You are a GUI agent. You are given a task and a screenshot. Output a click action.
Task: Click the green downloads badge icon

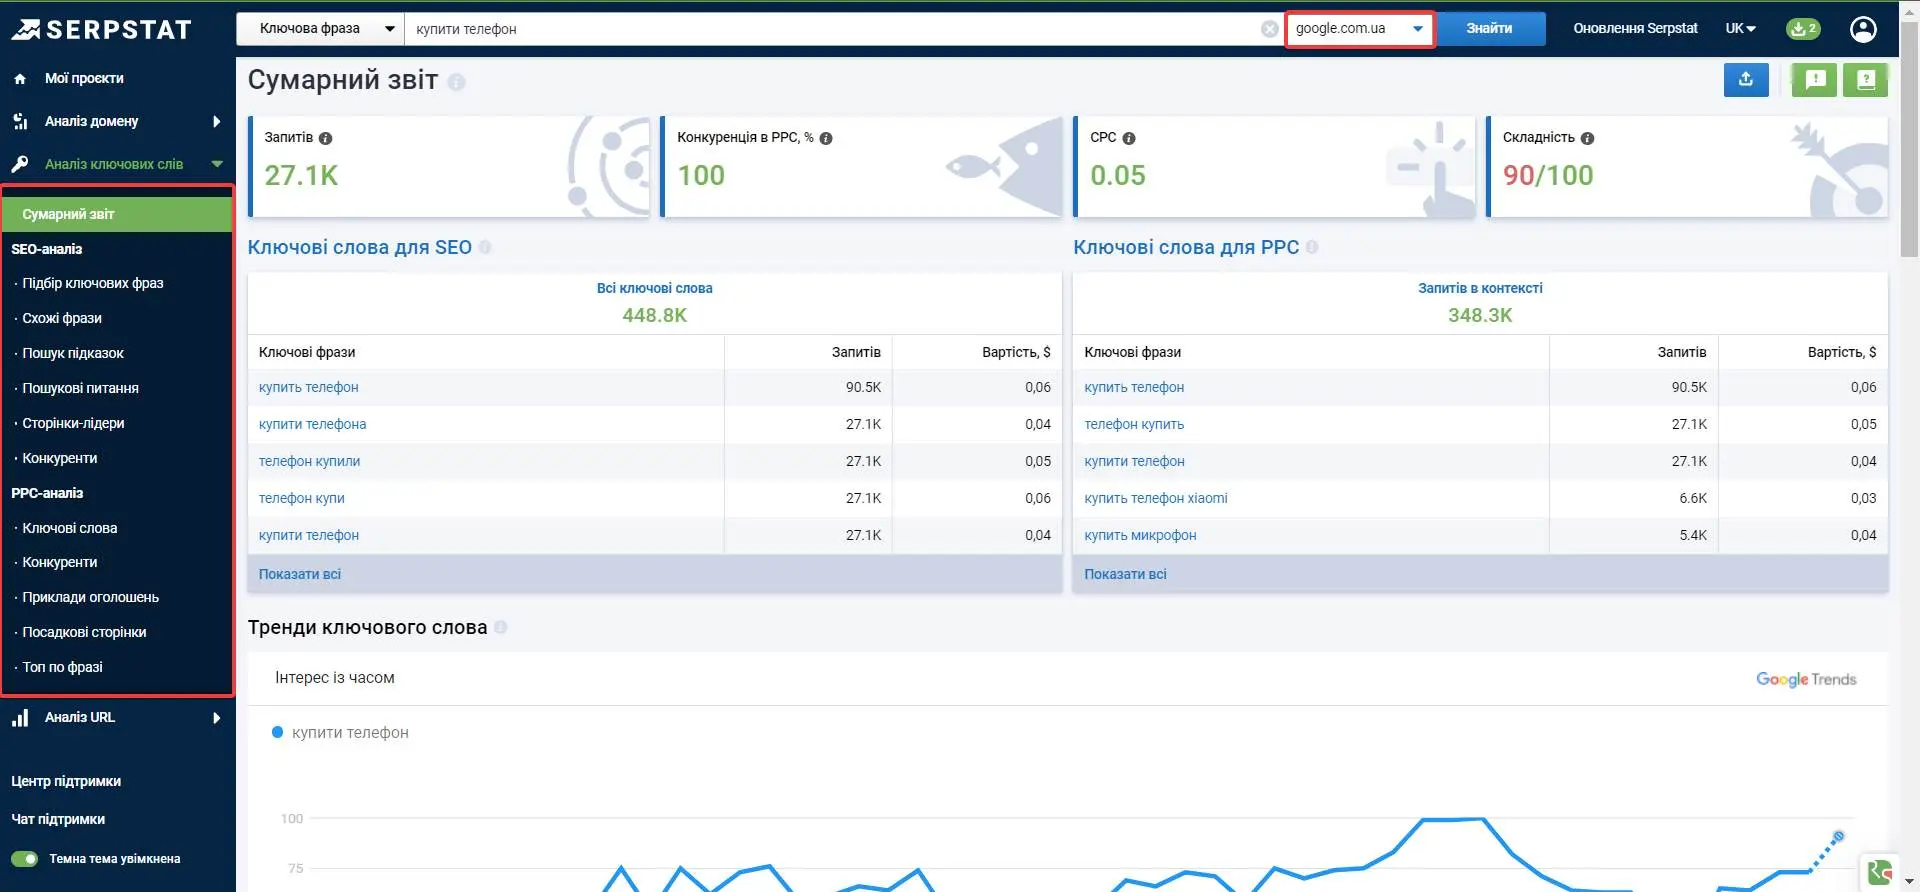pyautogui.click(x=1803, y=29)
